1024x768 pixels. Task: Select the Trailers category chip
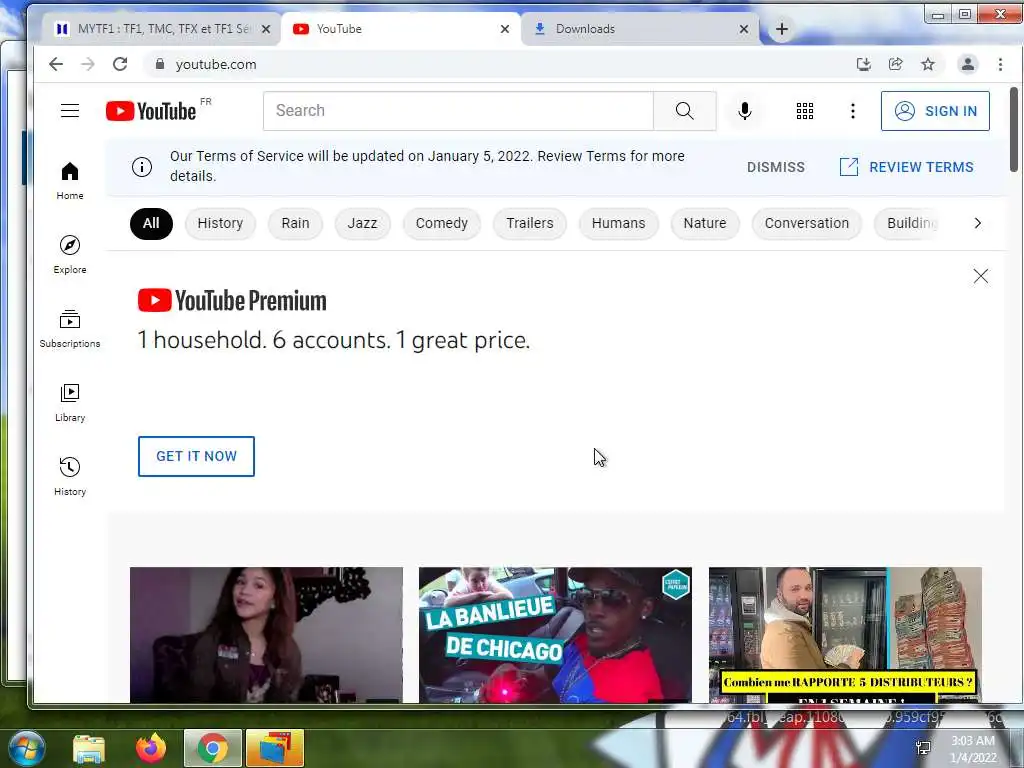point(530,223)
